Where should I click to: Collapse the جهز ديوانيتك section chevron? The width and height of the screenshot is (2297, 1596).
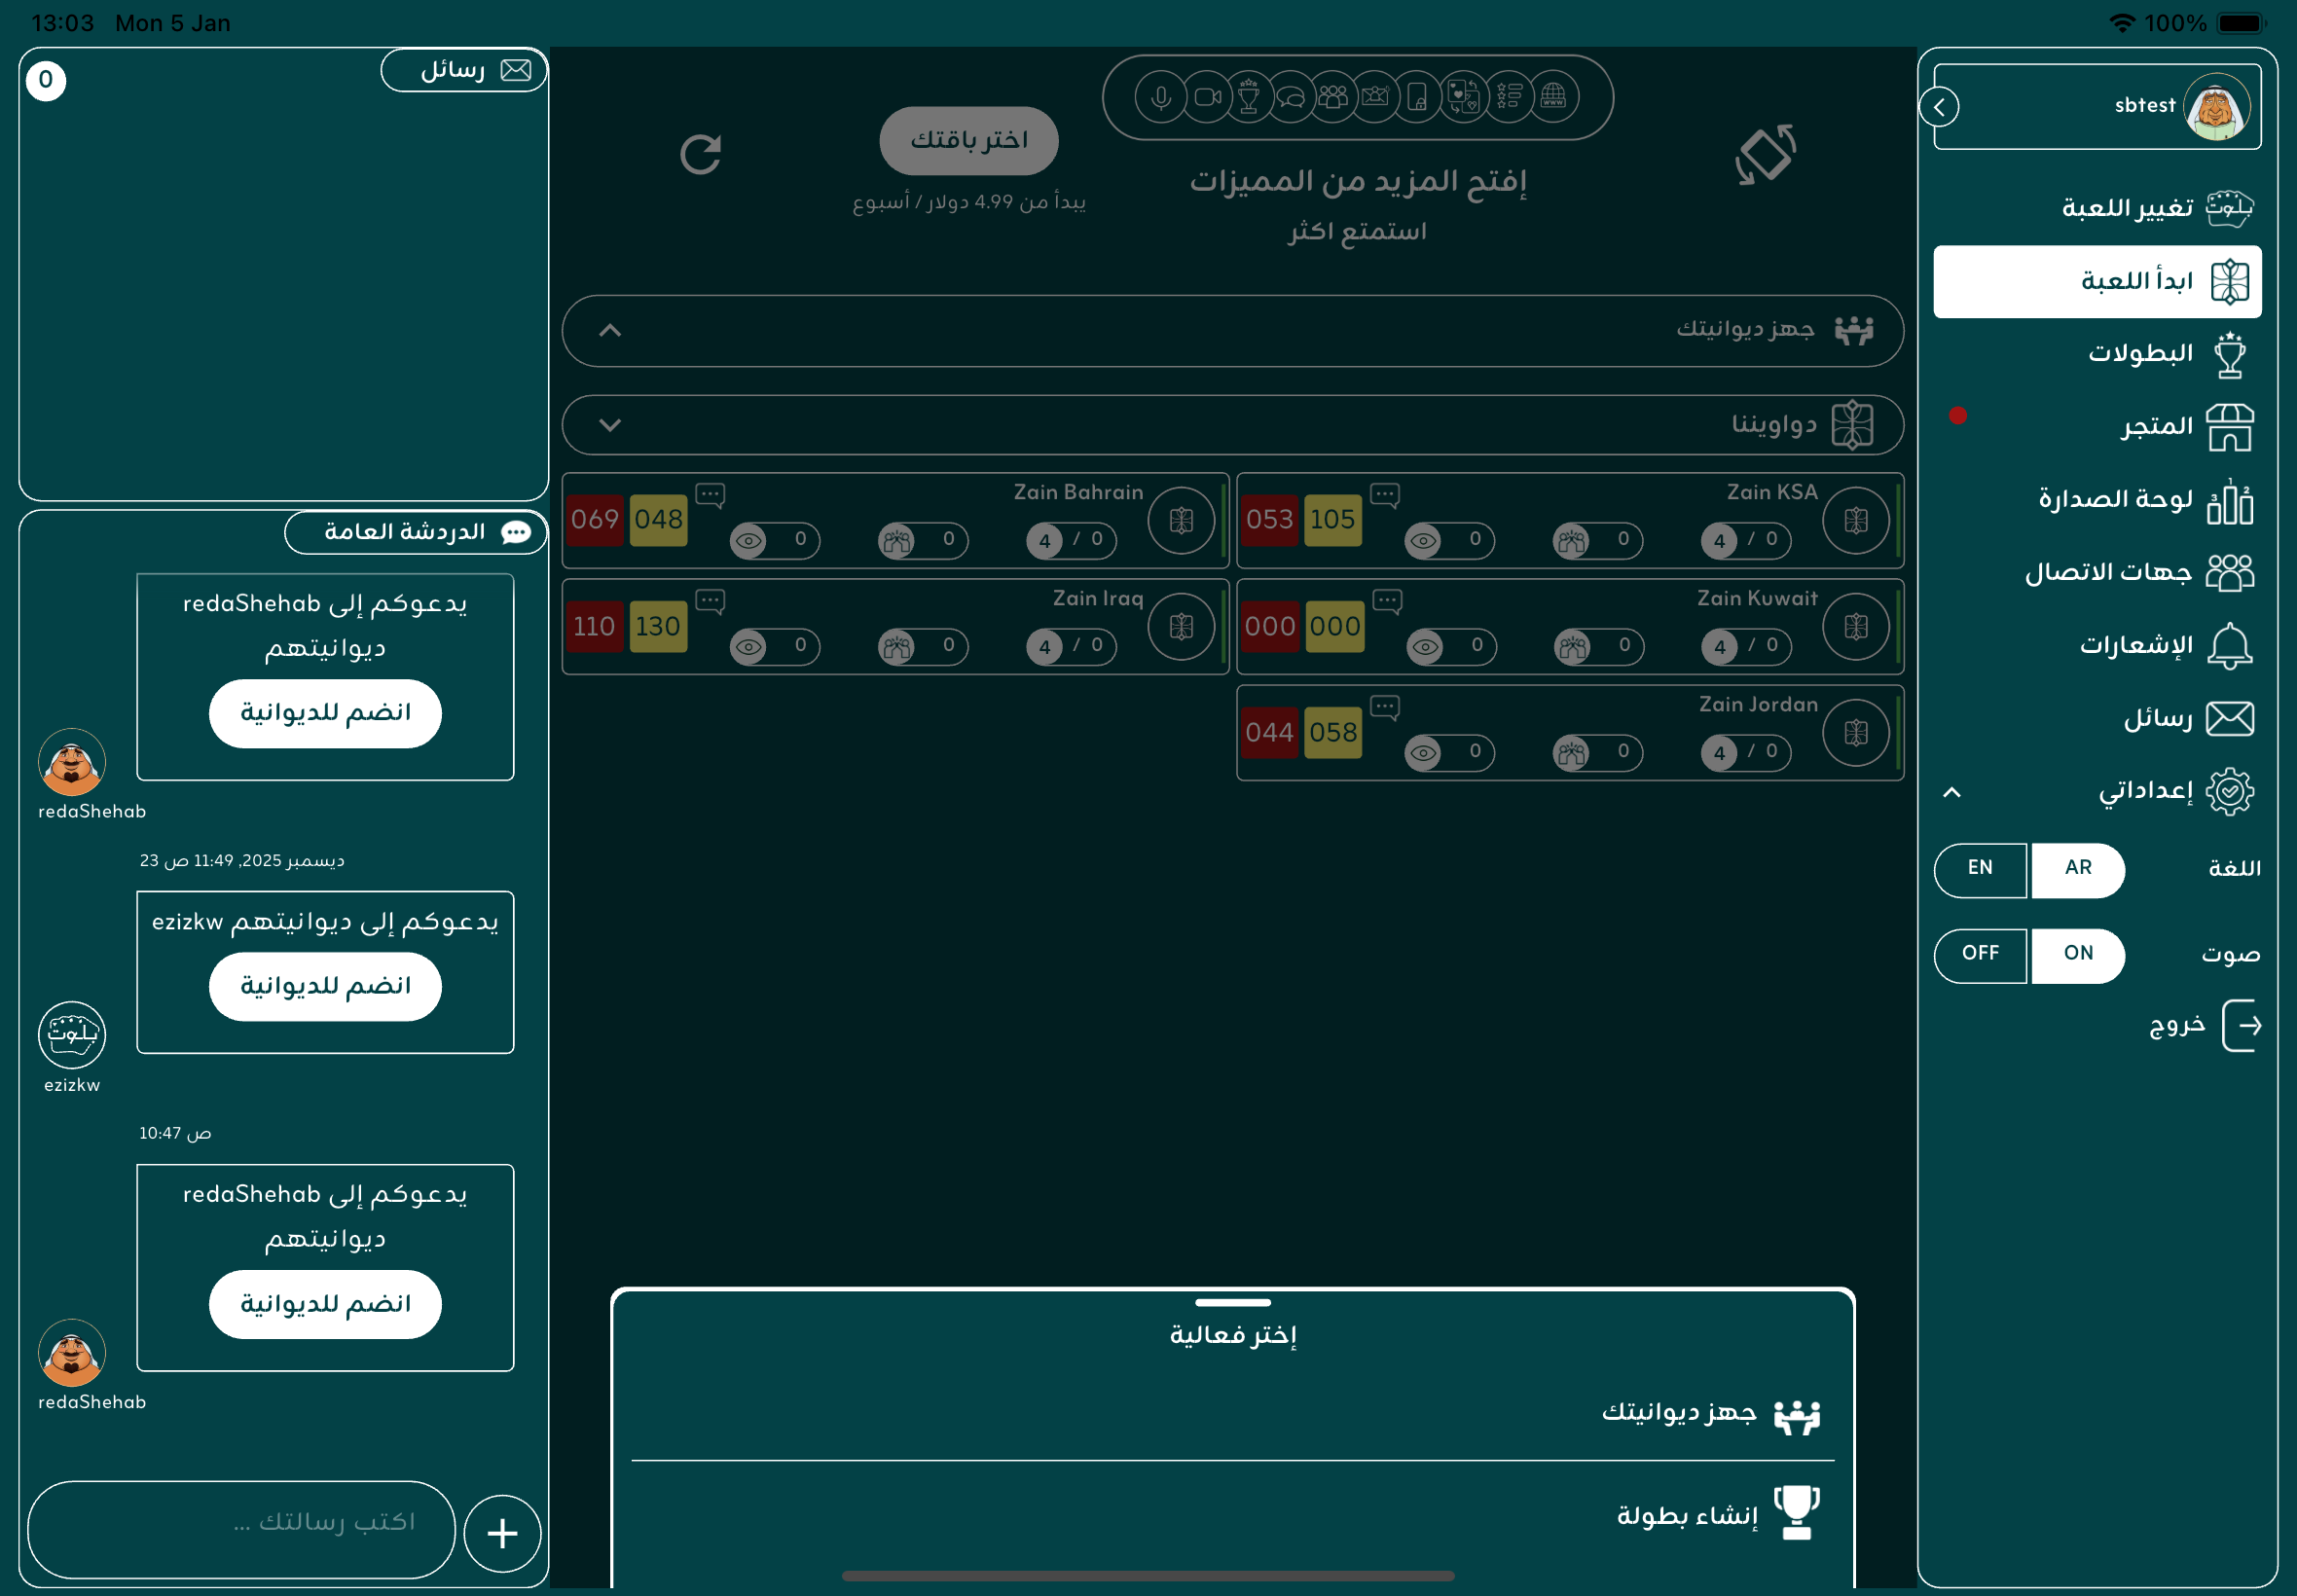[x=610, y=331]
